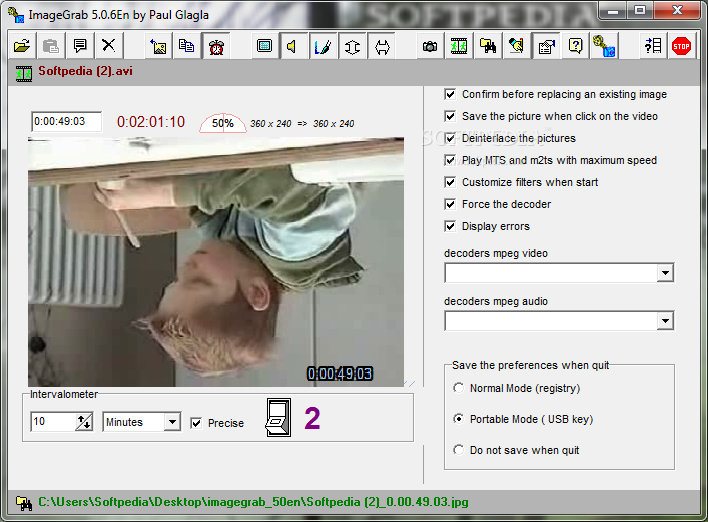Viewport: 708px width, 522px height.
Task: Click the upside-down video preview image
Action: click(216, 262)
